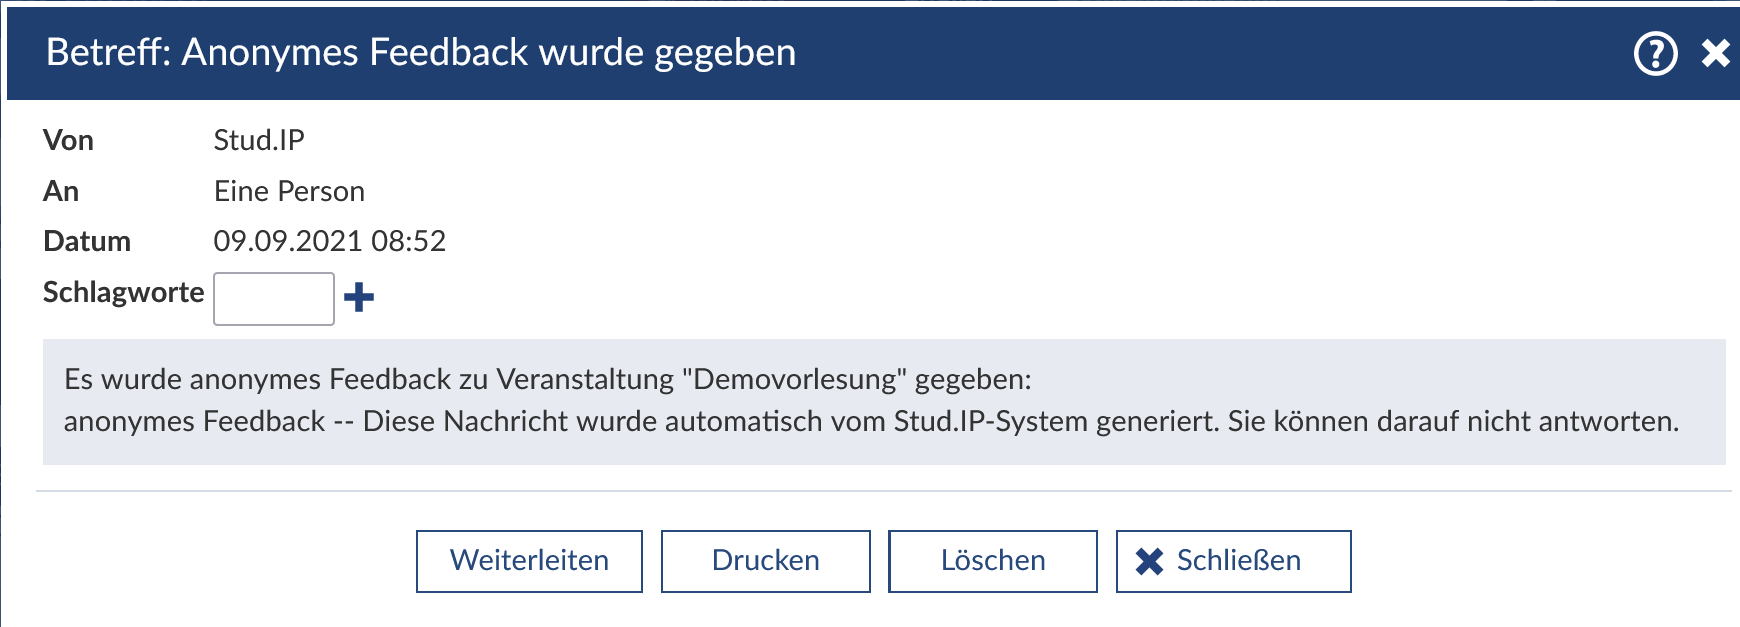This screenshot has width=1740, height=627.
Task: Click the empty blue title bar area
Action: pos(1200,53)
